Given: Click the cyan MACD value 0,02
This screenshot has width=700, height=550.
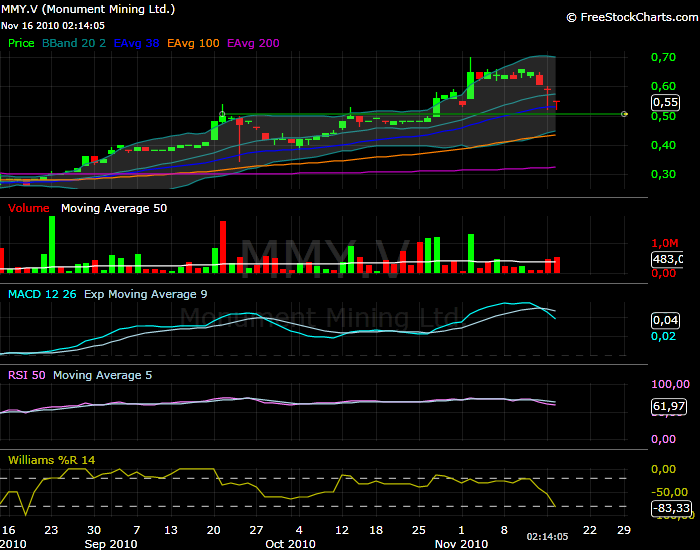Looking at the screenshot, I should pos(663,336).
